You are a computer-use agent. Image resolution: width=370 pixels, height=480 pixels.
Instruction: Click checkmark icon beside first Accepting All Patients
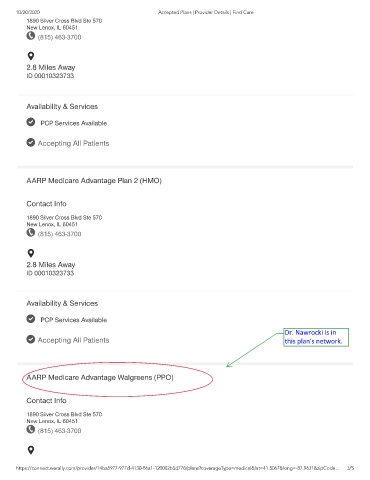[31, 142]
